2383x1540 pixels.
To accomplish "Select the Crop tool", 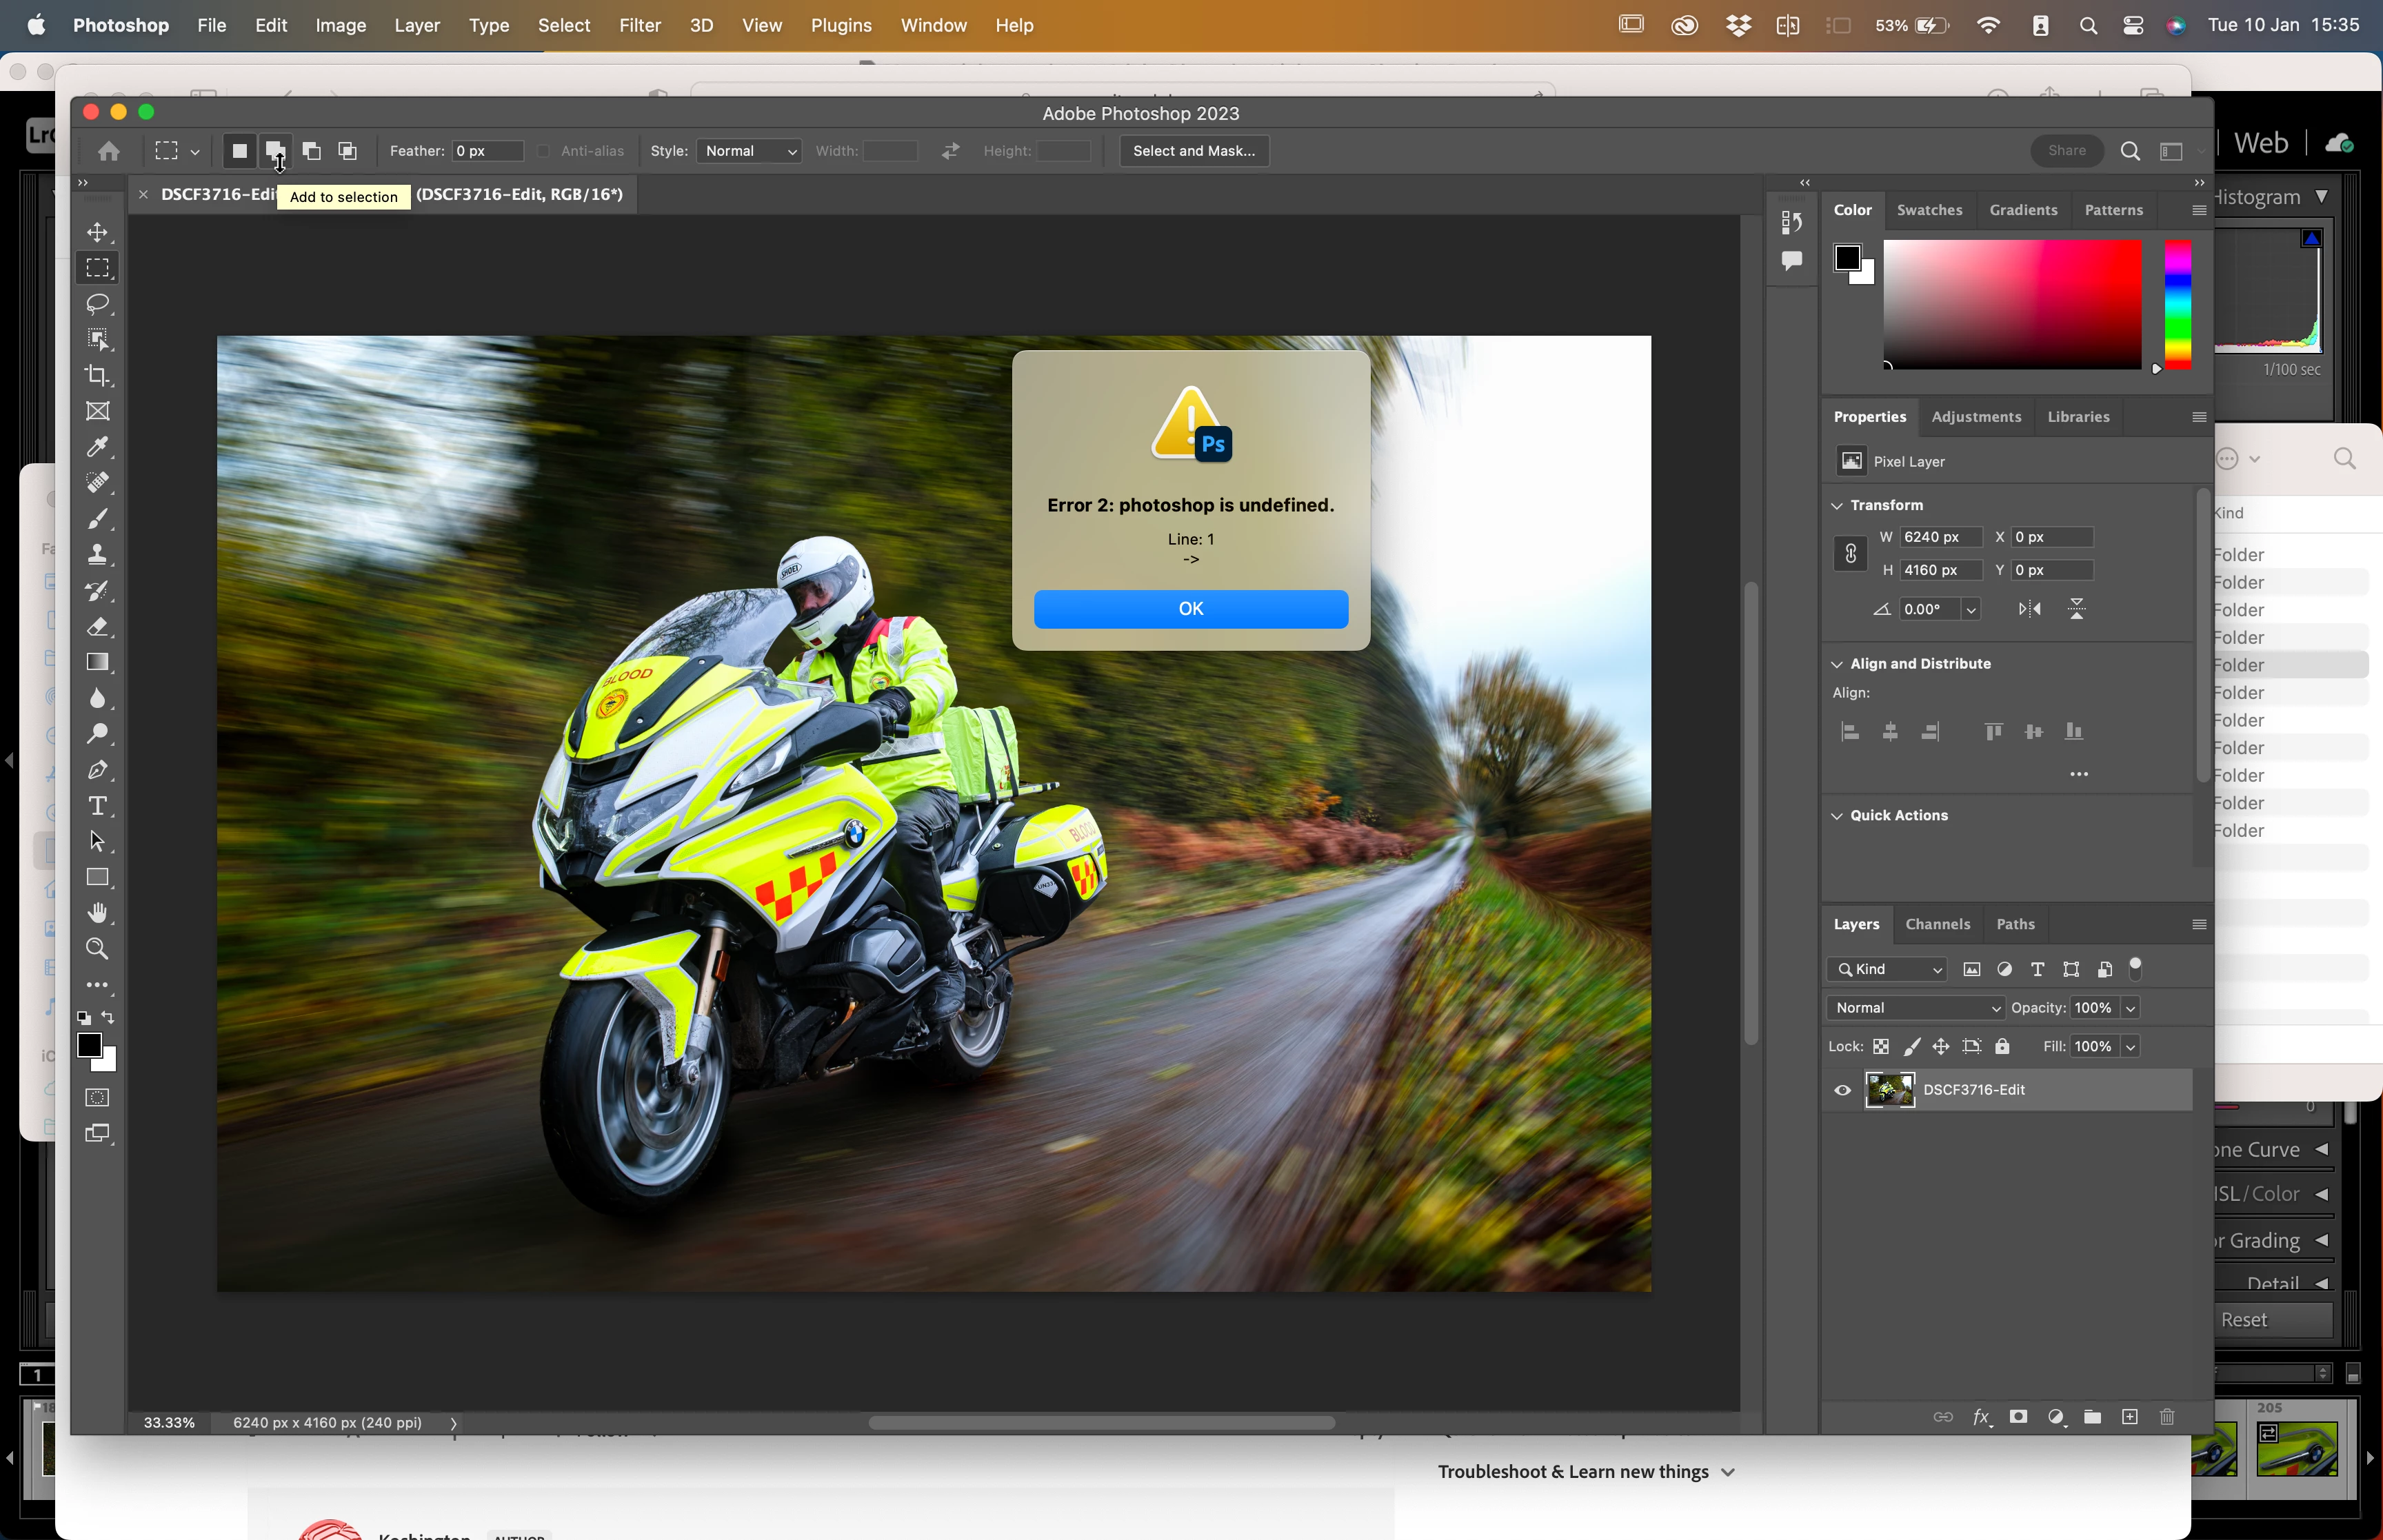I will (x=97, y=376).
